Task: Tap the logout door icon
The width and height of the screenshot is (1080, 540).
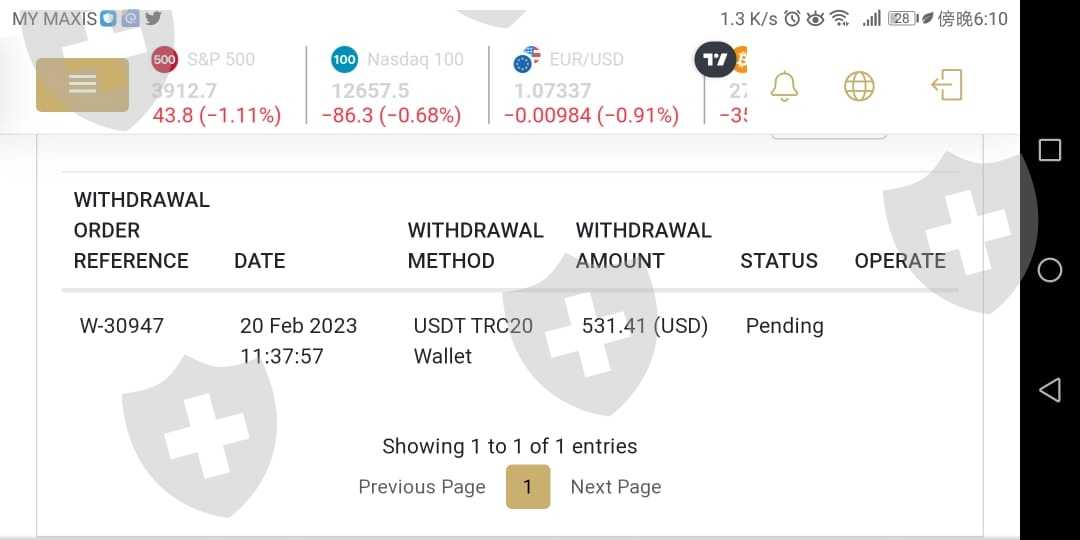Action: pos(946,86)
